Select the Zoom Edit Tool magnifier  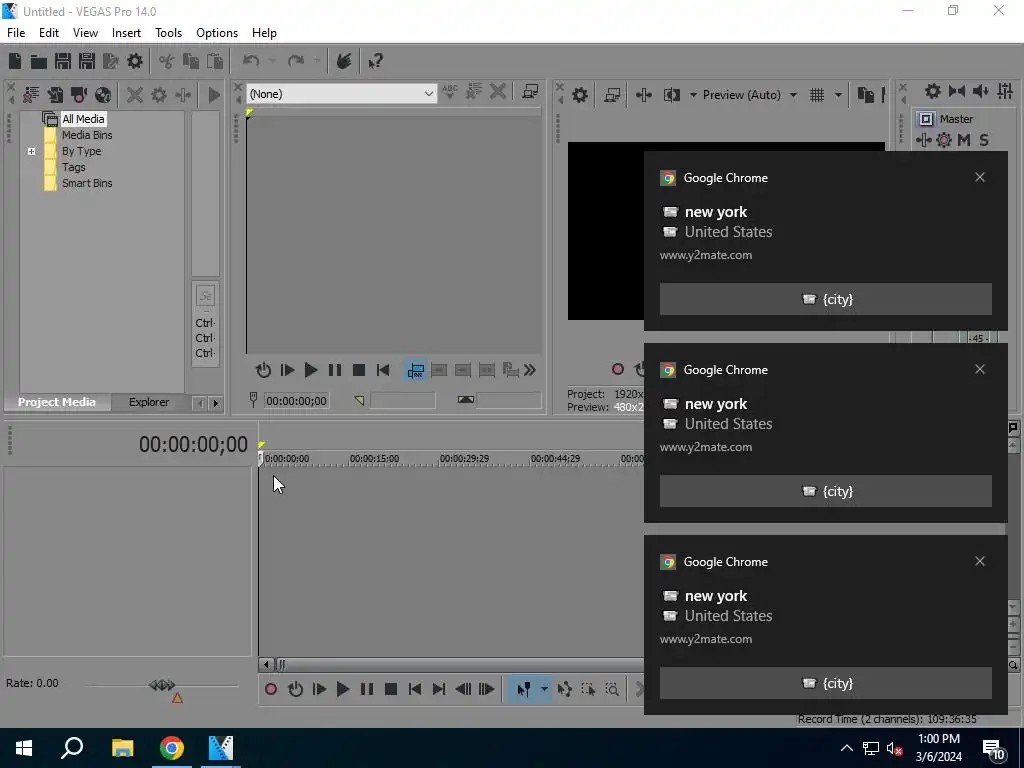612,689
